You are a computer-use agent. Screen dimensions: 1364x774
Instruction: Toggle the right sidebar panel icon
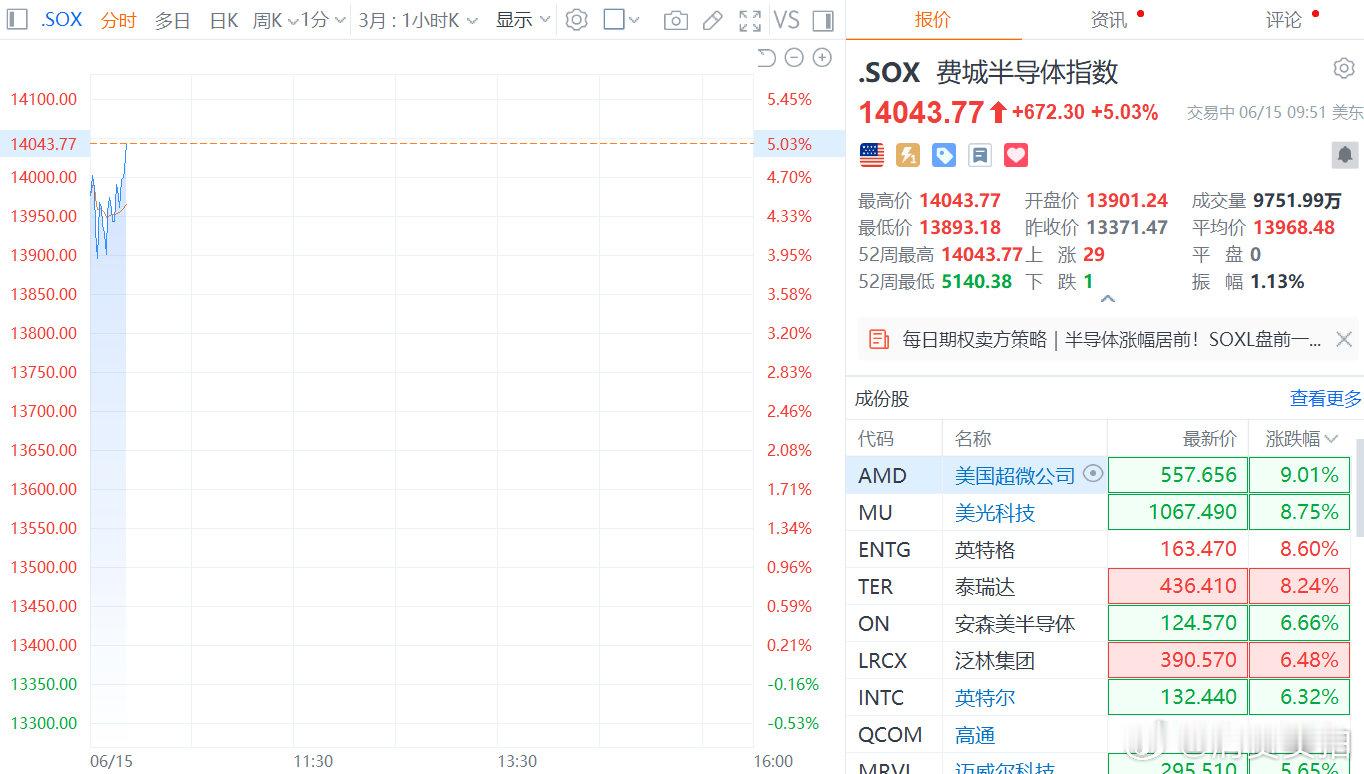(x=823, y=20)
